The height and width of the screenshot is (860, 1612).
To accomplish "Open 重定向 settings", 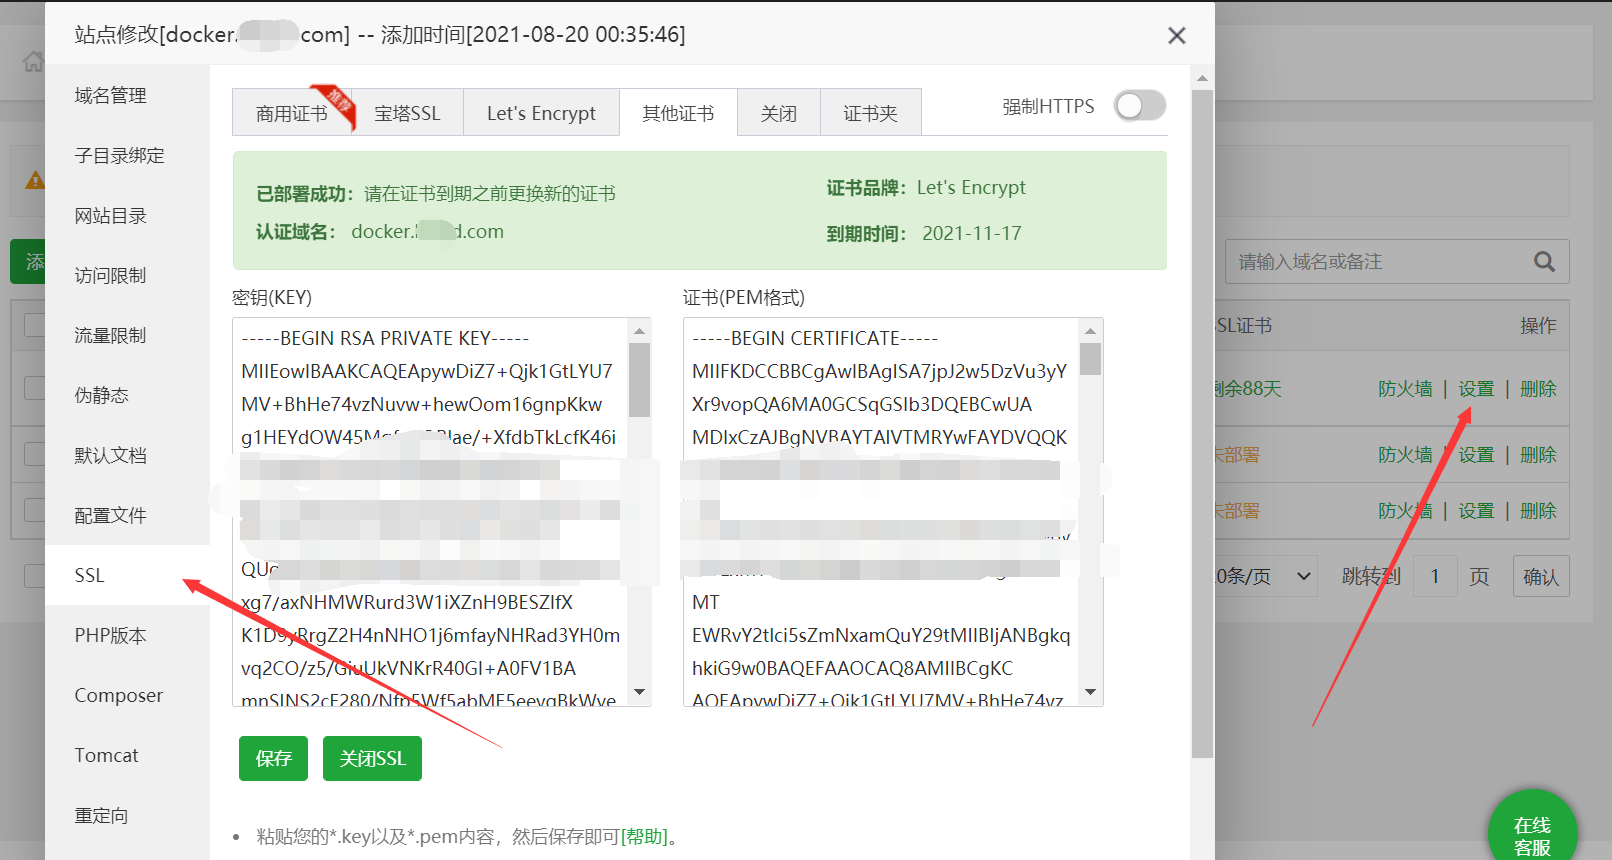I will 101,816.
